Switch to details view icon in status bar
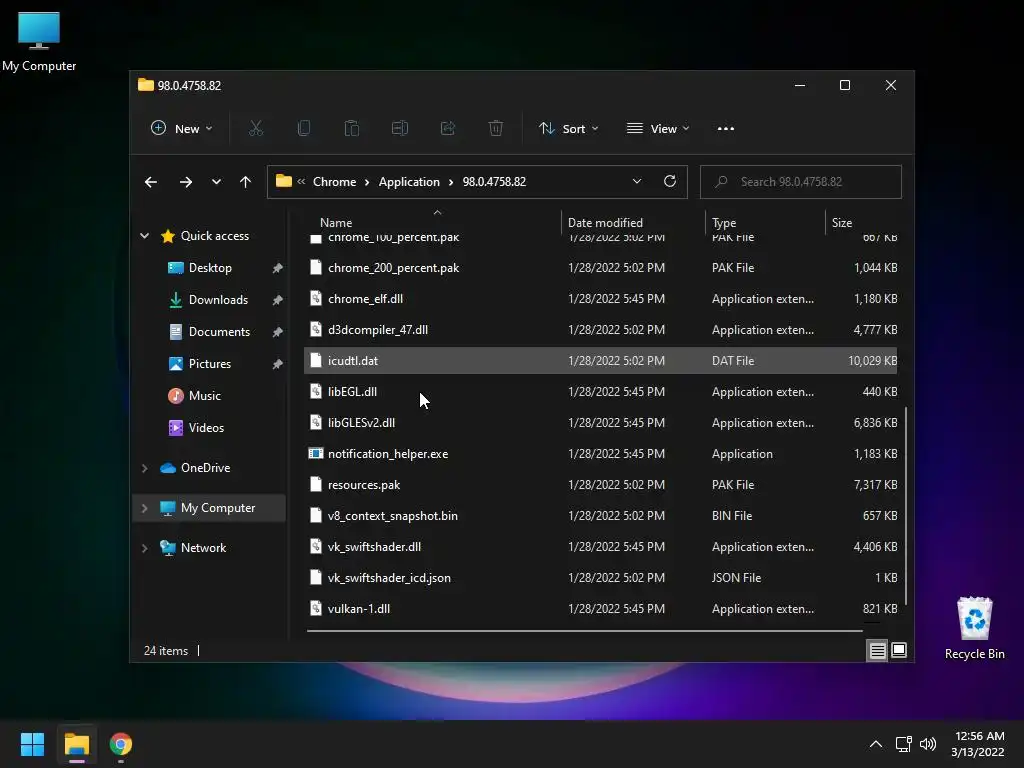This screenshot has height=768, width=1024. click(x=877, y=650)
